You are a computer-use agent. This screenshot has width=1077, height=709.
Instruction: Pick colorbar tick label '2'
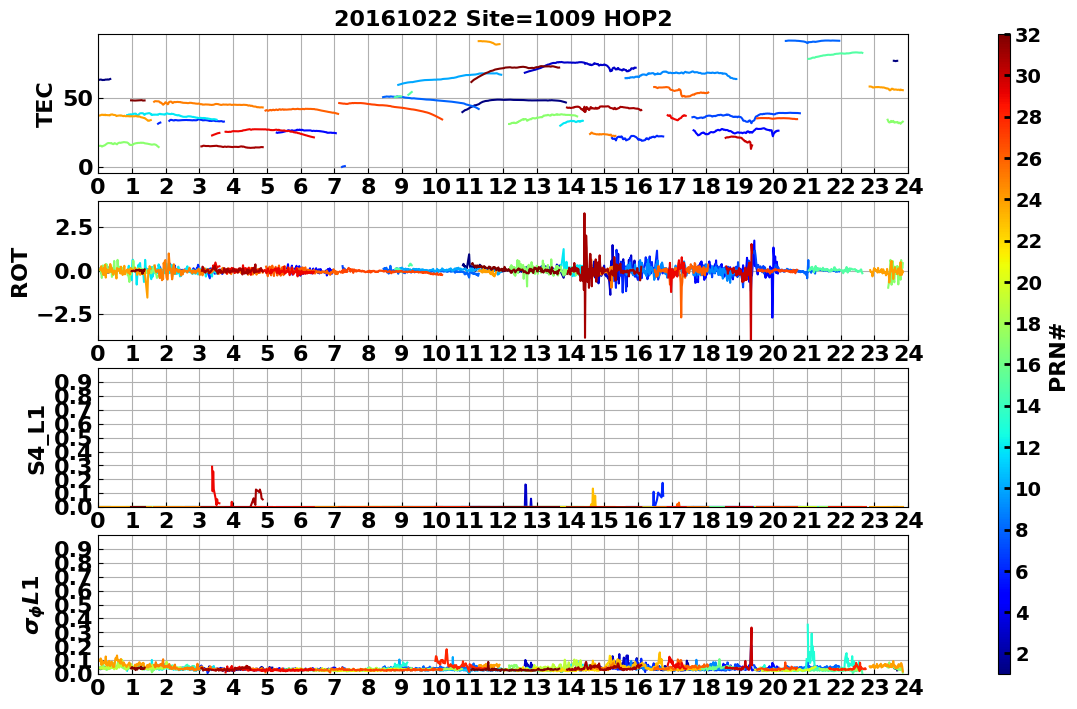point(1022,653)
